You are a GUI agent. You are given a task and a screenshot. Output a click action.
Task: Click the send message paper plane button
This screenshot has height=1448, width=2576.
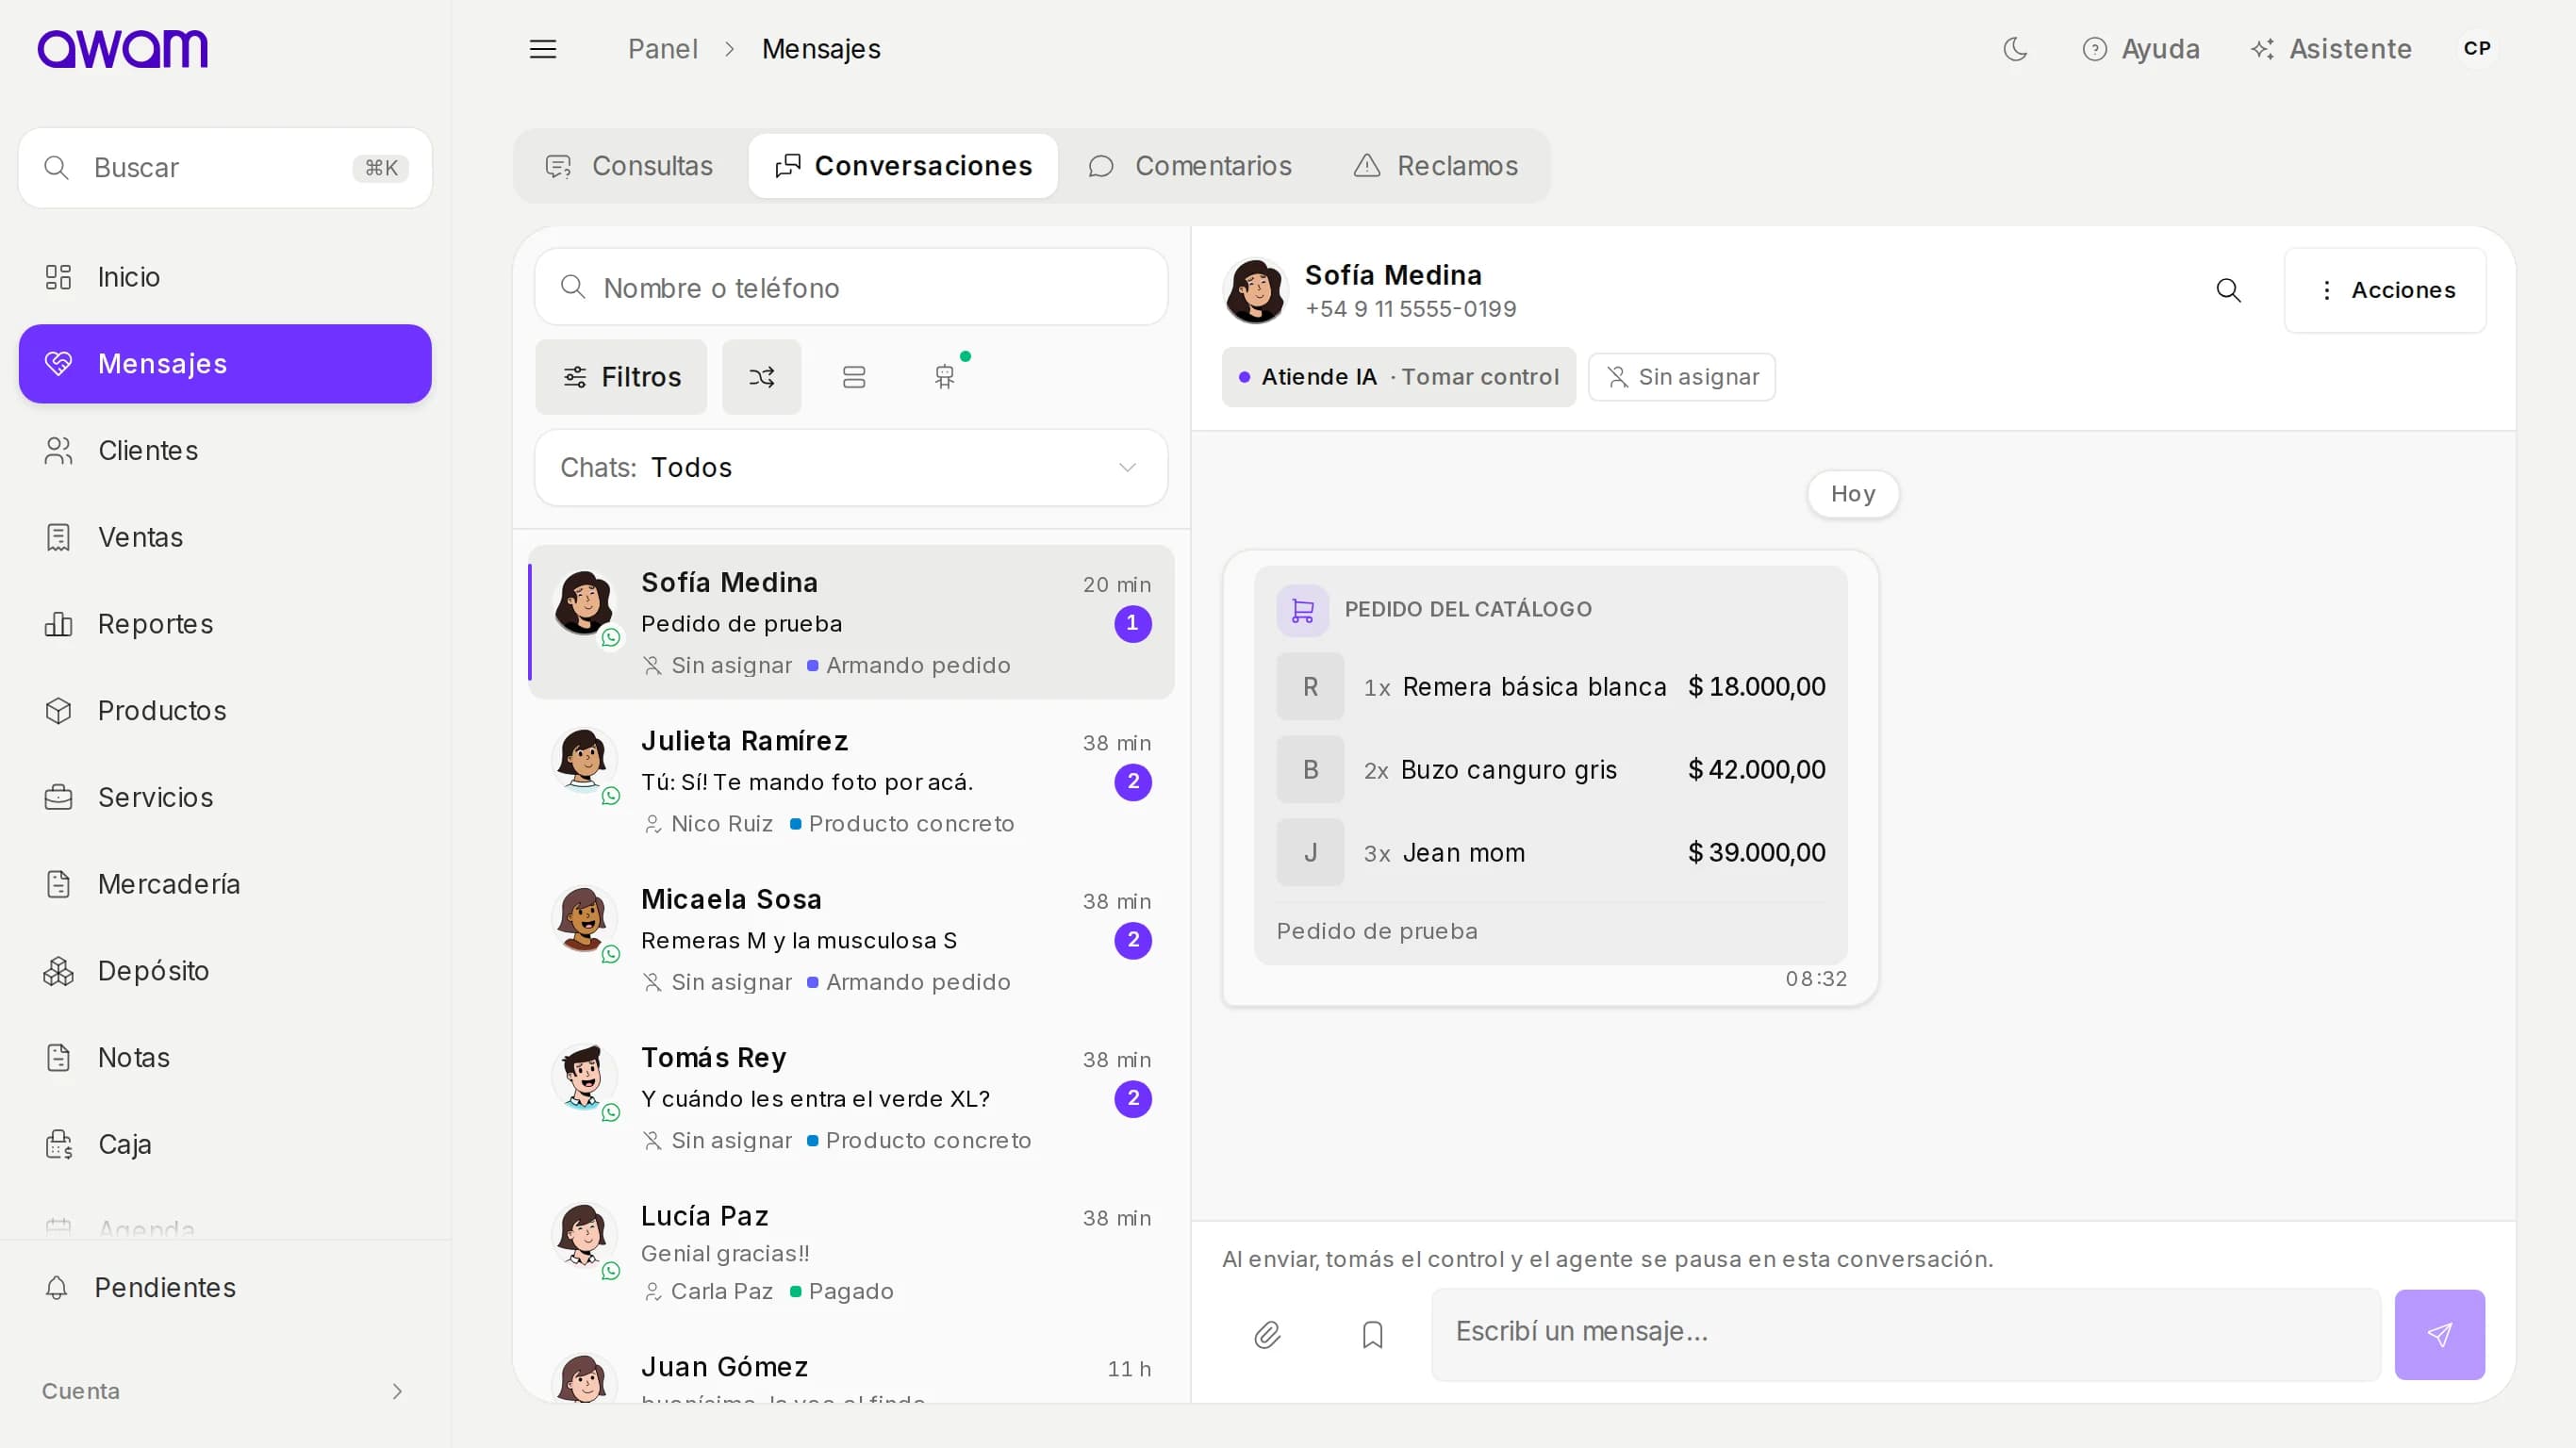coord(2439,1335)
